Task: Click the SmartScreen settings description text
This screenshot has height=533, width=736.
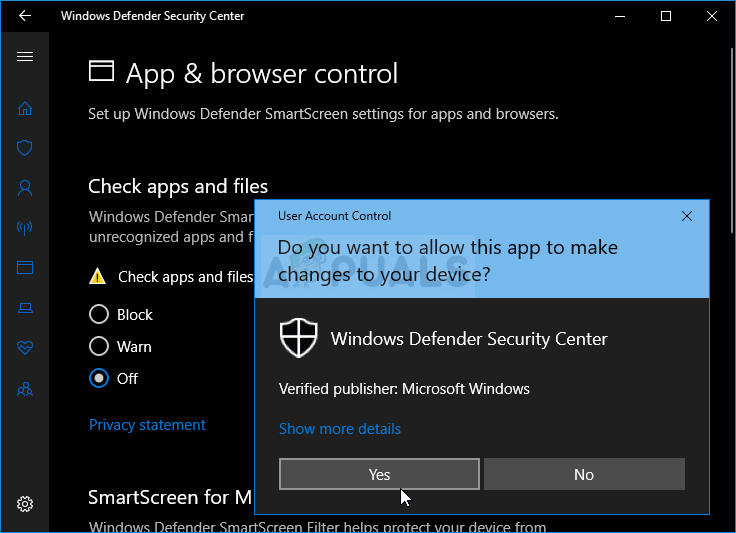Action: click(x=323, y=114)
